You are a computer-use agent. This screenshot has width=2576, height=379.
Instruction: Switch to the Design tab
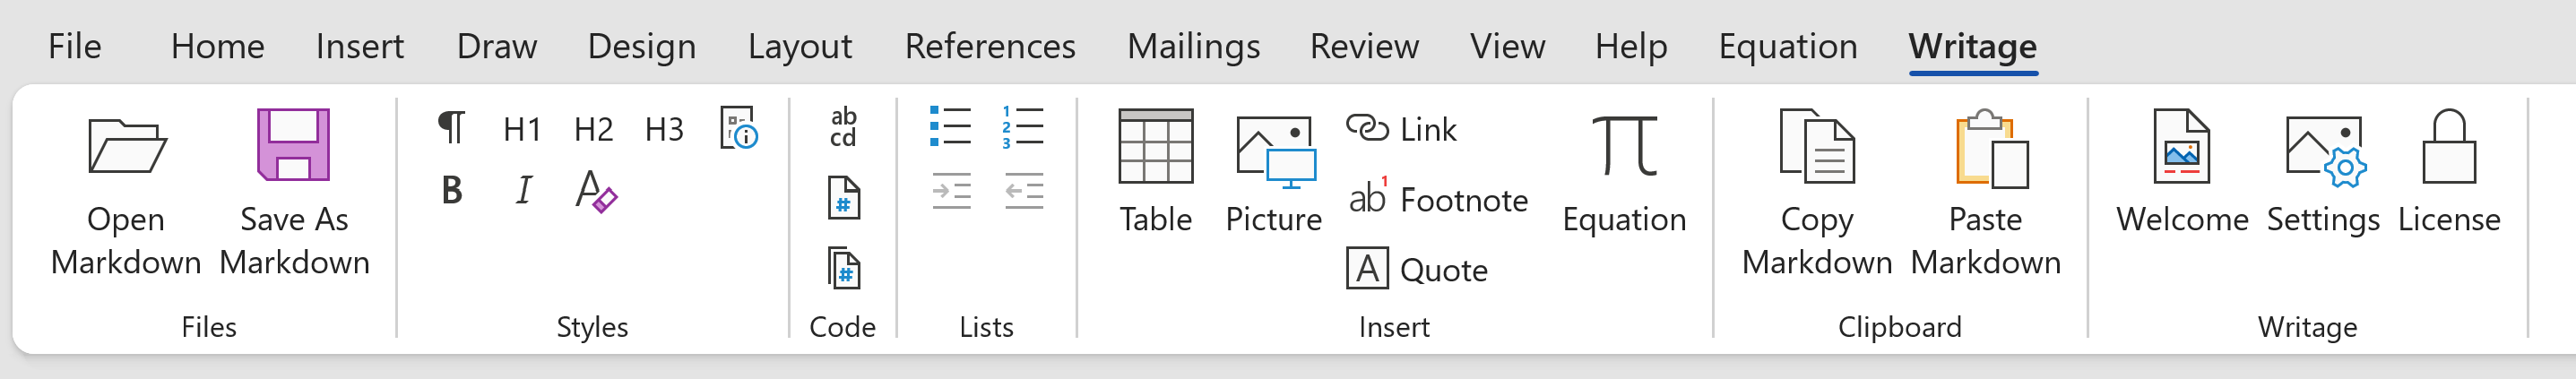641,46
